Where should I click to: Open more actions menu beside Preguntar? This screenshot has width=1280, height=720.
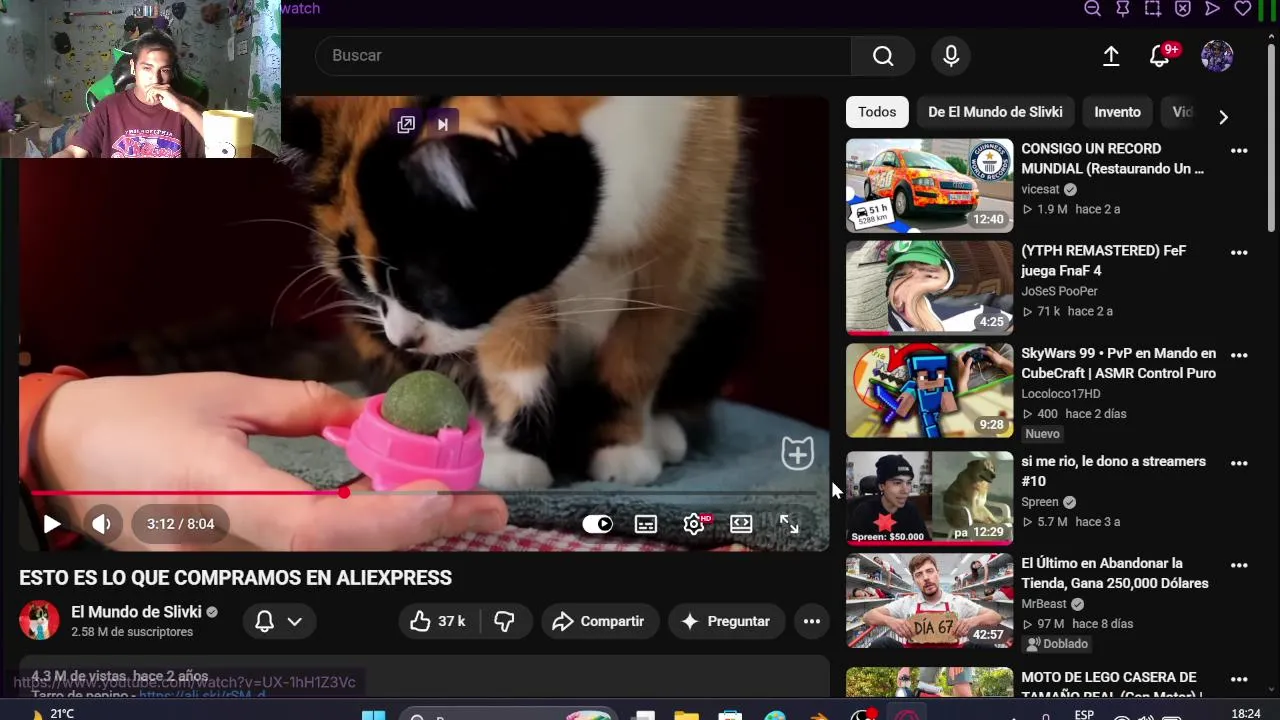812,621
